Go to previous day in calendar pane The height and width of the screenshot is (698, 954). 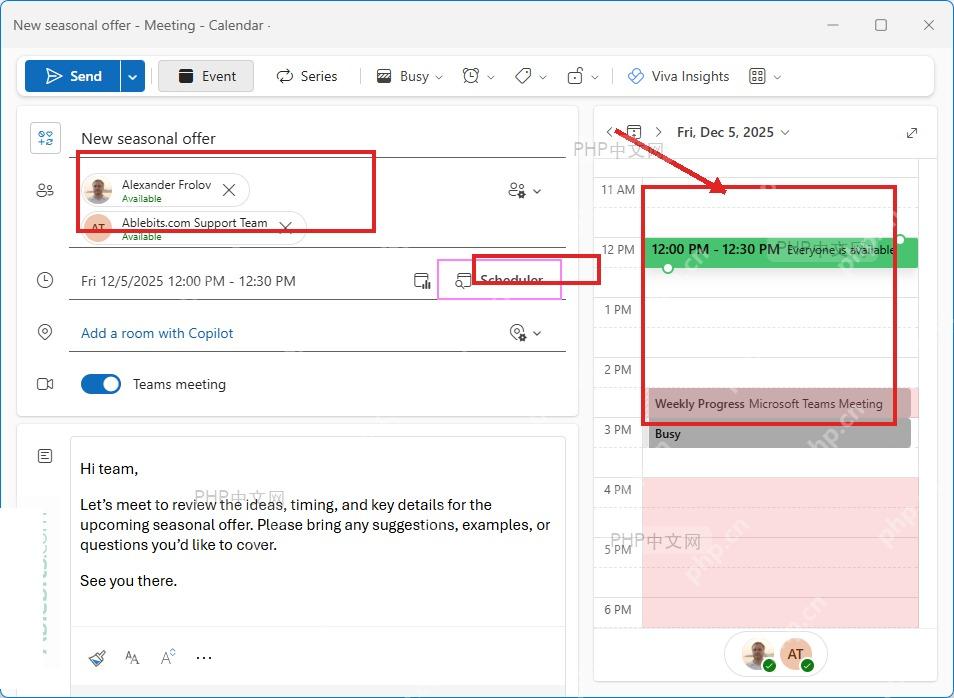610,132
